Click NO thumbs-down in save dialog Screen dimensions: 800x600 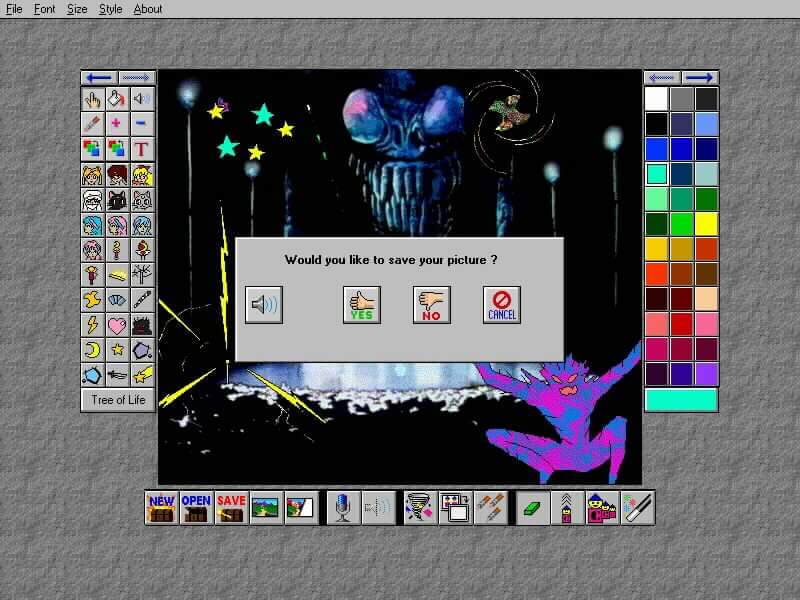coord(432,305)
